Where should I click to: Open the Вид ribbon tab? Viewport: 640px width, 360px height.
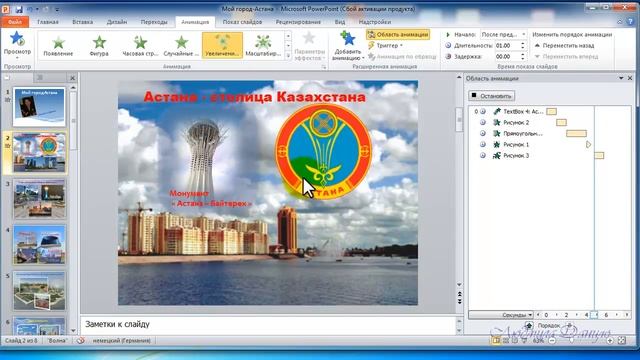[x=340, y=22]
